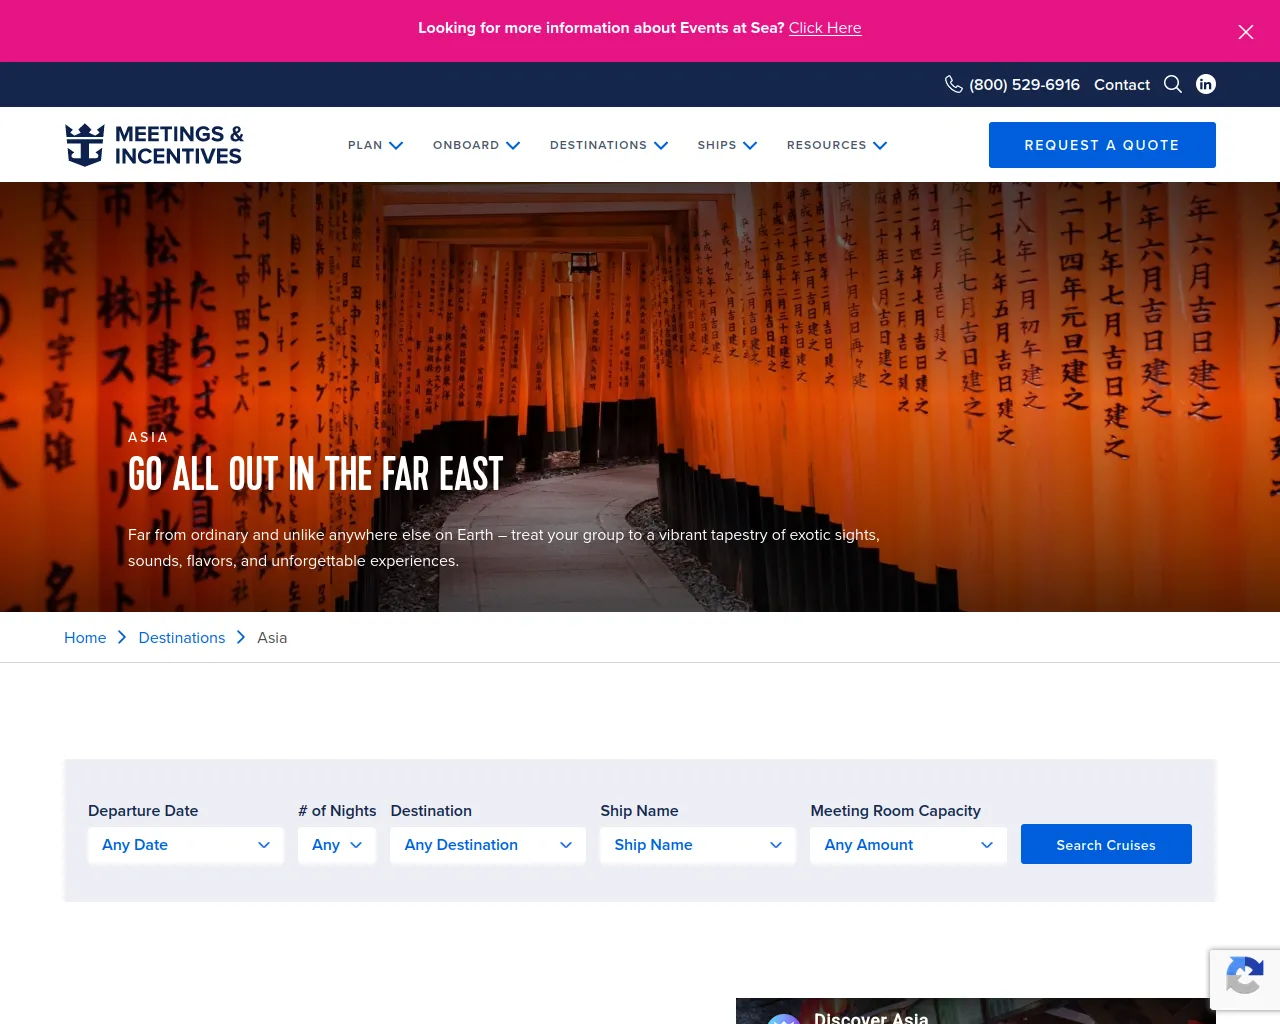This screenshot has width=1280, height=1024.
Task: Open the # of Nights dropdown
Action: [x=337, y=845]
